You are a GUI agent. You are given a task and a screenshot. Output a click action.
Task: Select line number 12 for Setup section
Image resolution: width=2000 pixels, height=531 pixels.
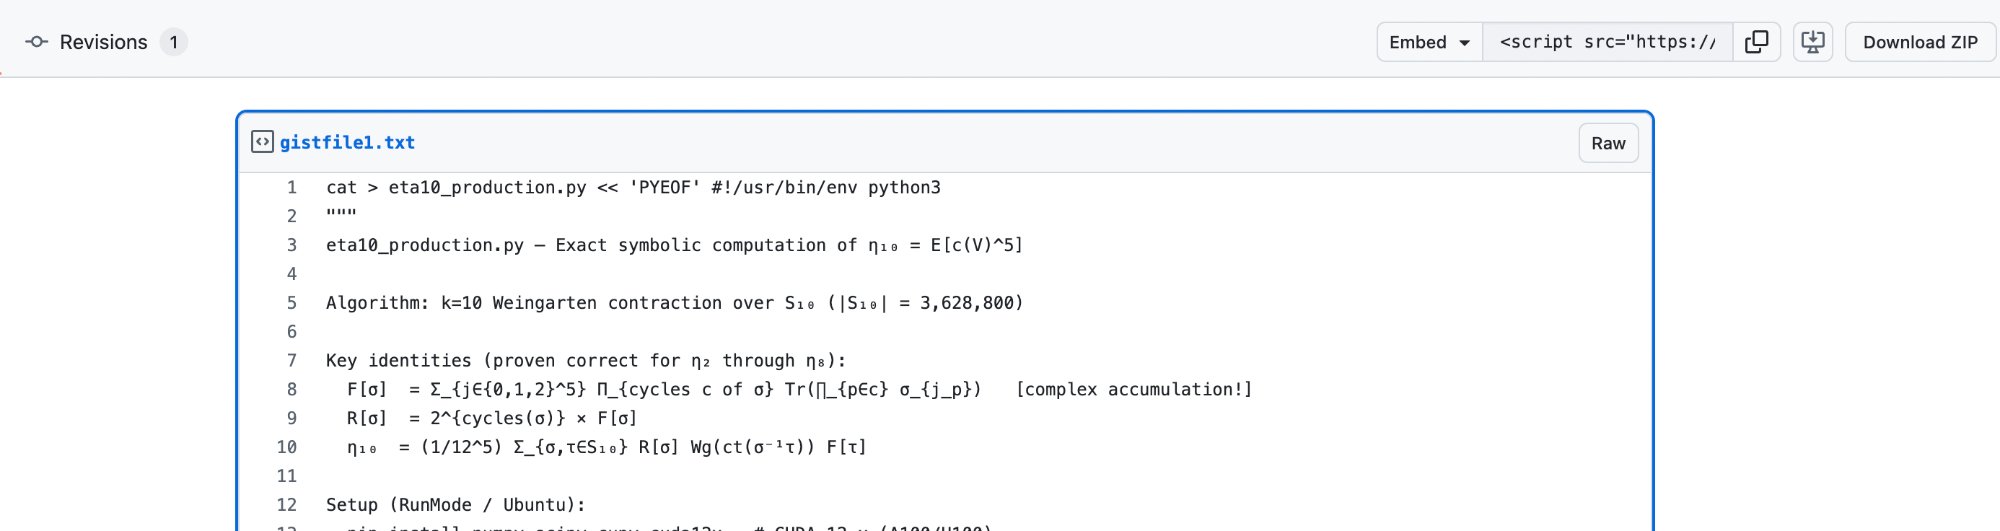point(287,505)
